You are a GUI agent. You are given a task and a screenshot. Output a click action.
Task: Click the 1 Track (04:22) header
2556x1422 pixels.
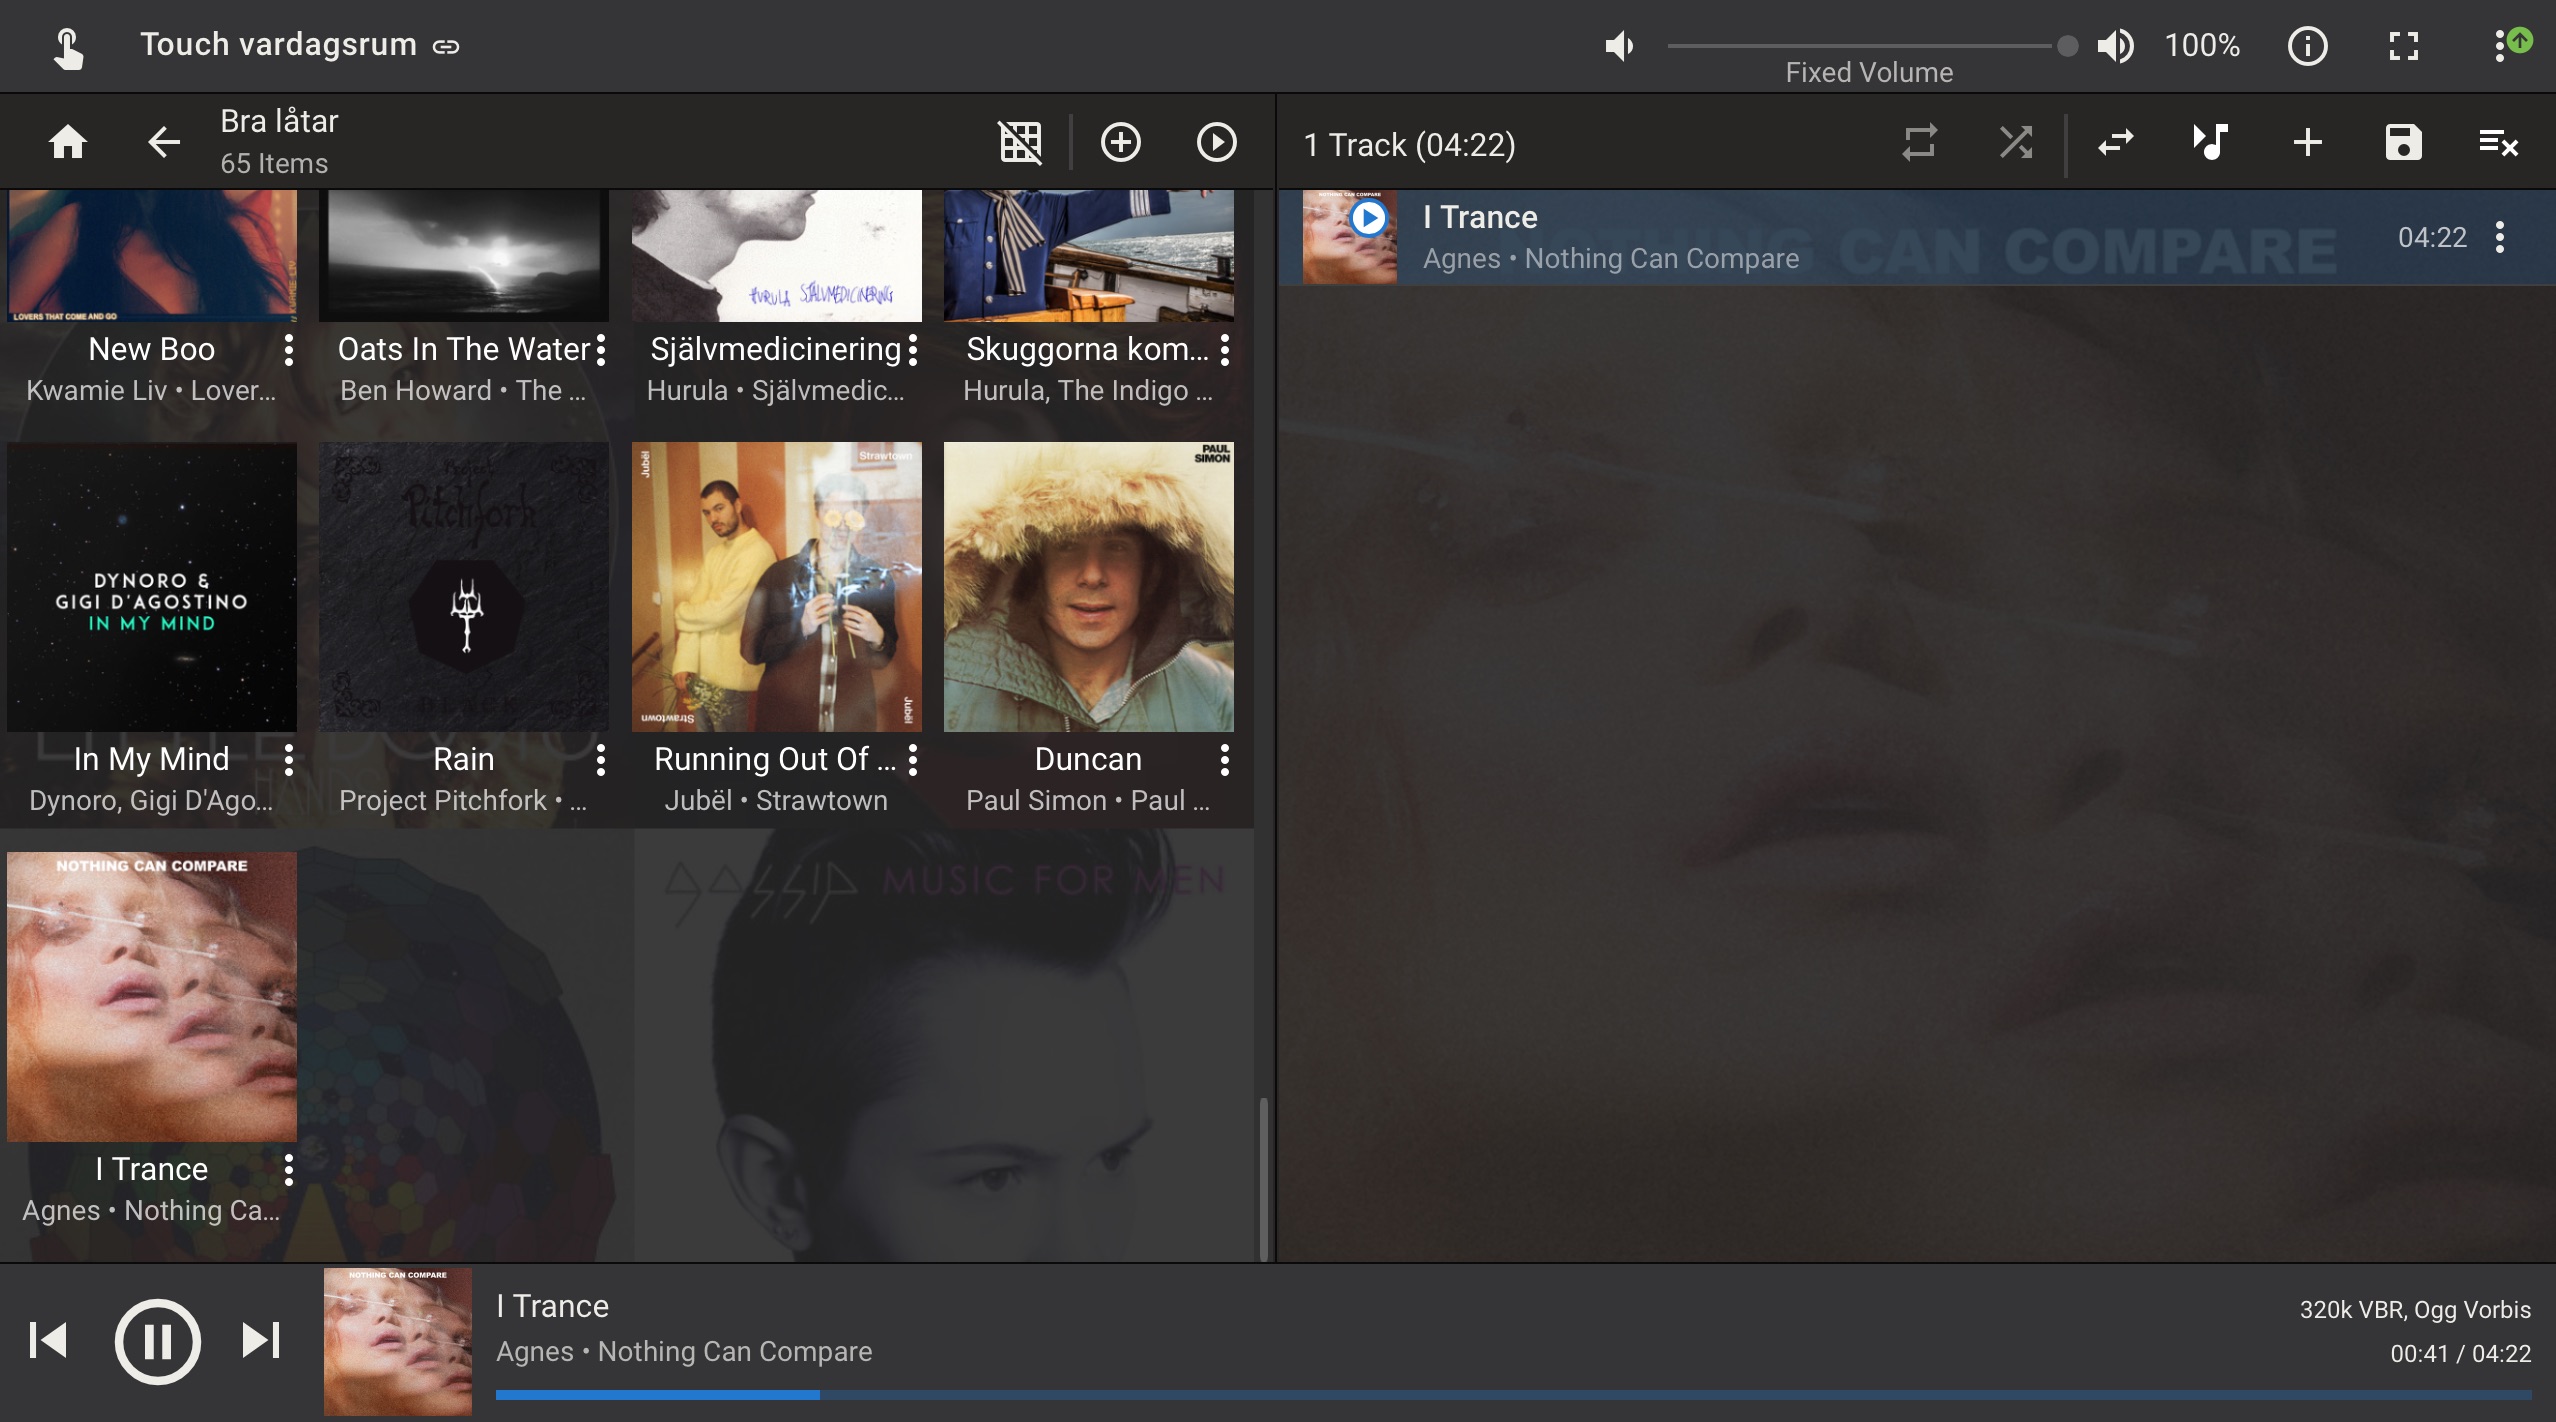1409,145
